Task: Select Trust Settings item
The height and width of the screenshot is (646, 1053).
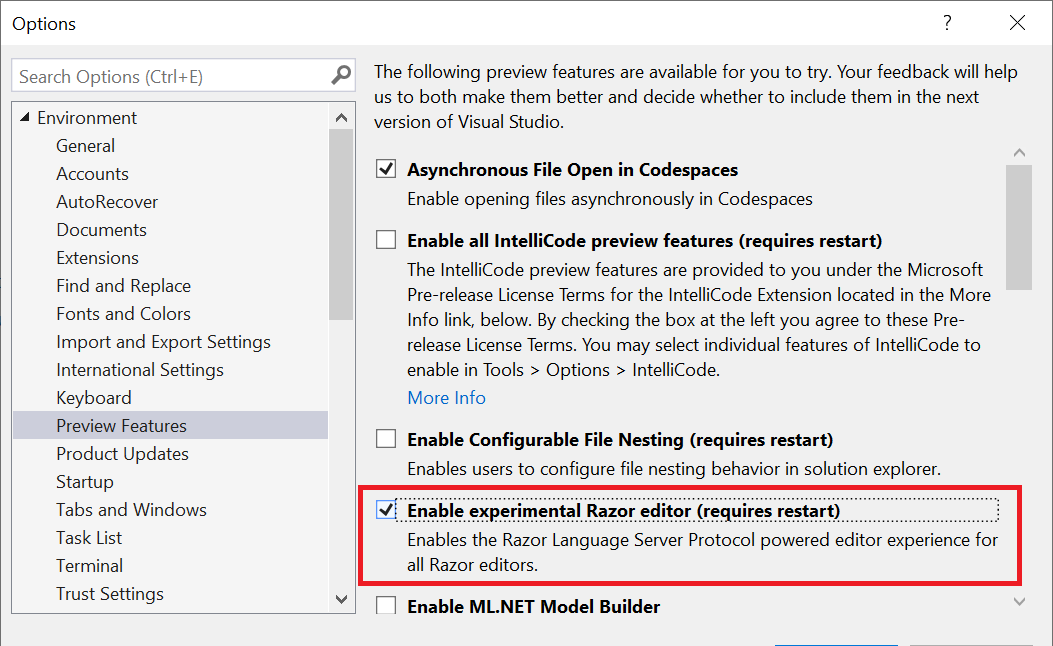Action: (x=109, y=594)
